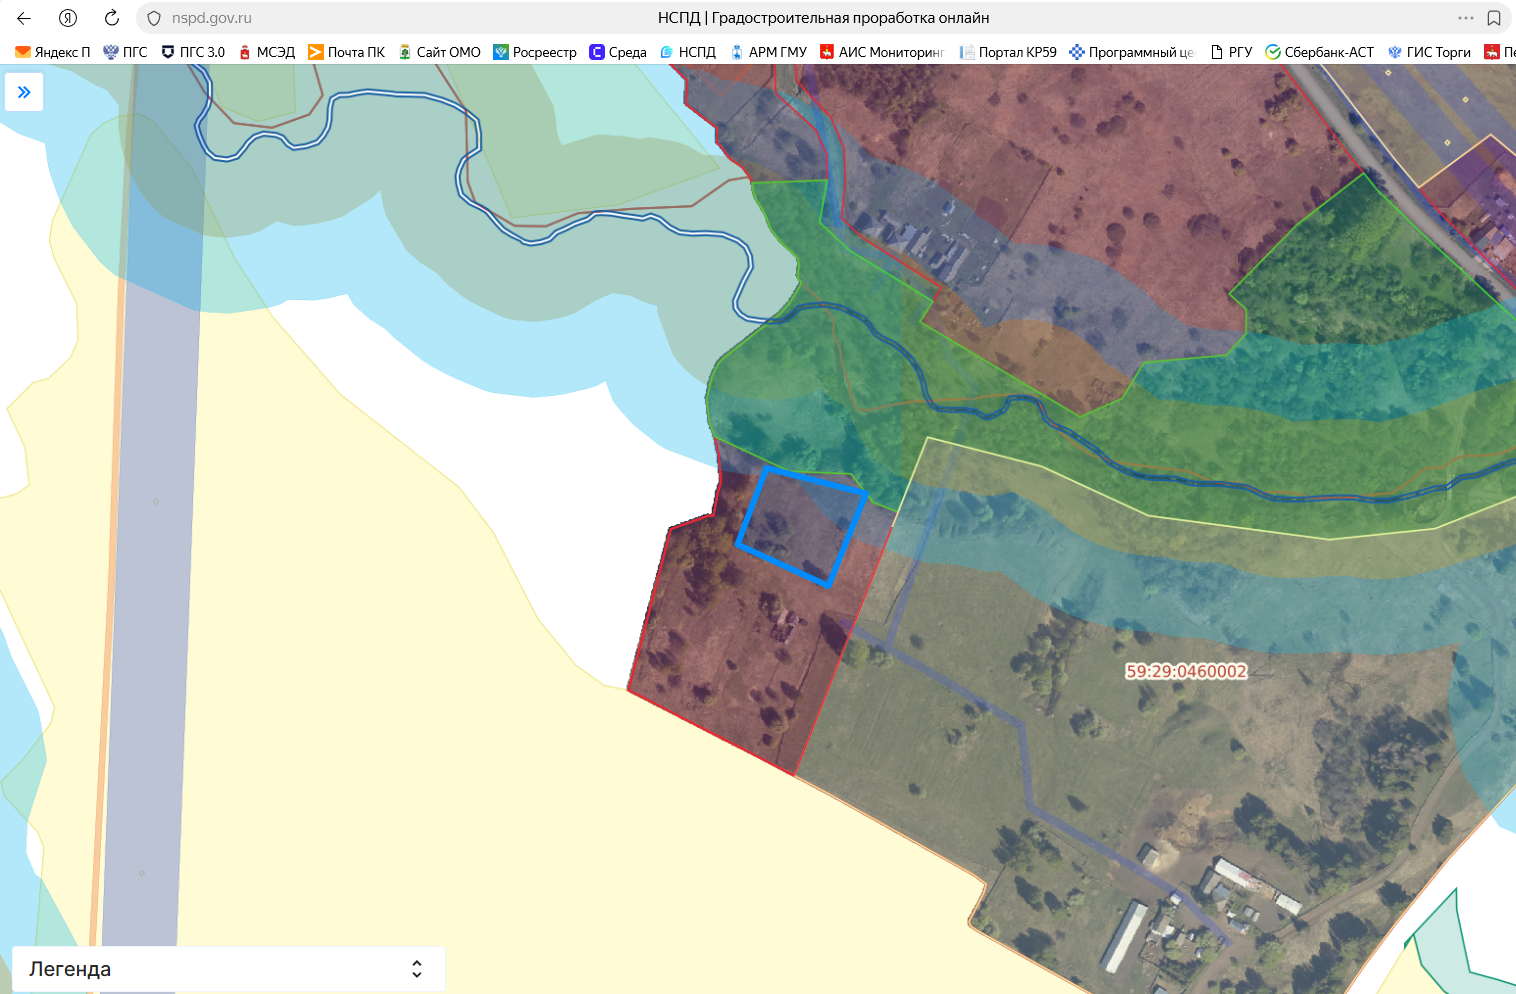
Task: Select the blue outlined land parcel
Action: (801, 526)
